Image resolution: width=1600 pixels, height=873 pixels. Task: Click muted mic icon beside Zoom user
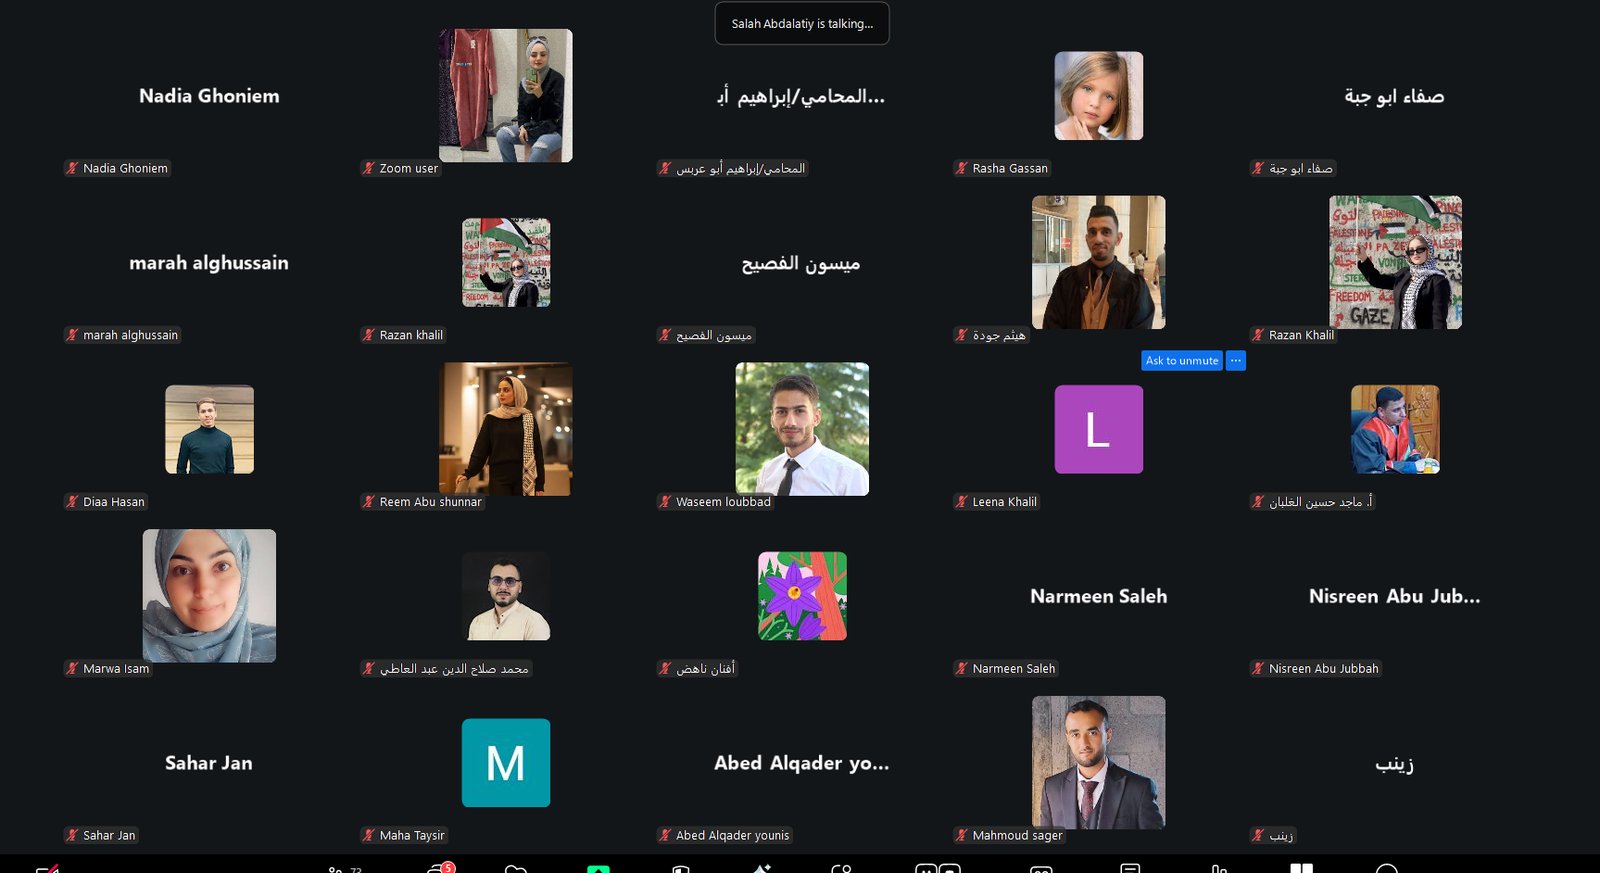click(369, 168)
